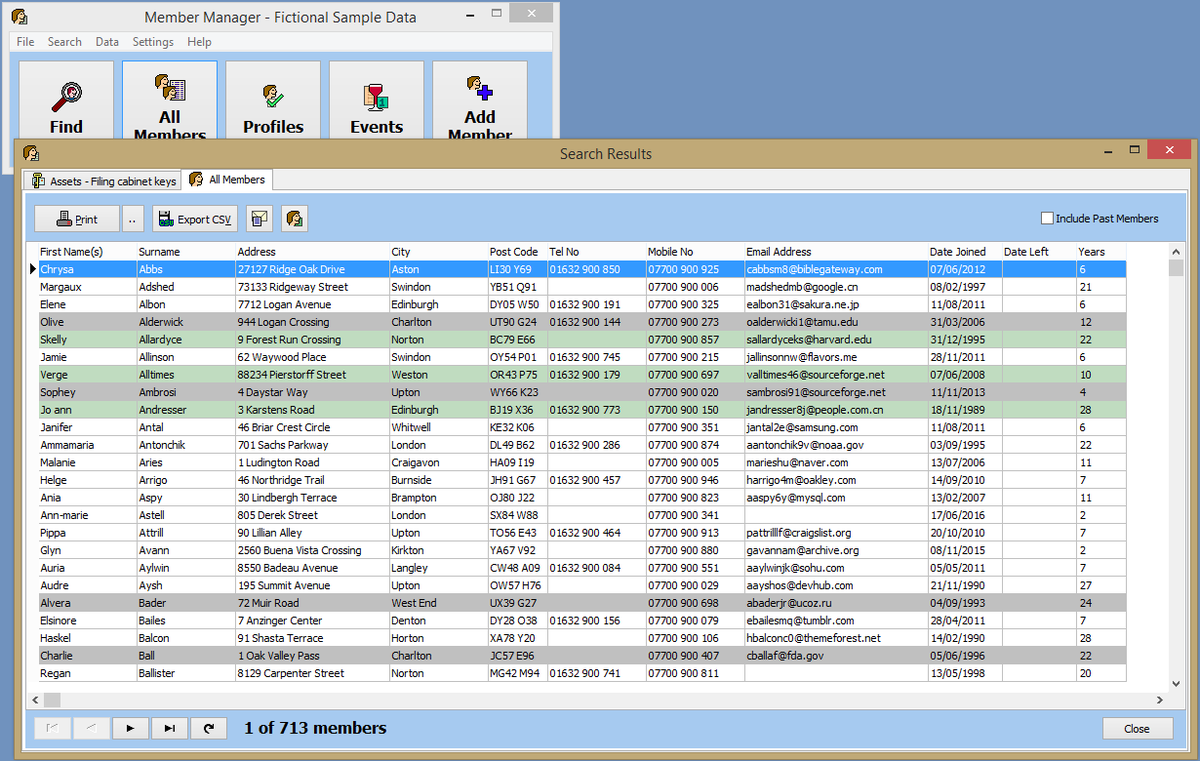Jump to last record in navigator

point(169,729)
